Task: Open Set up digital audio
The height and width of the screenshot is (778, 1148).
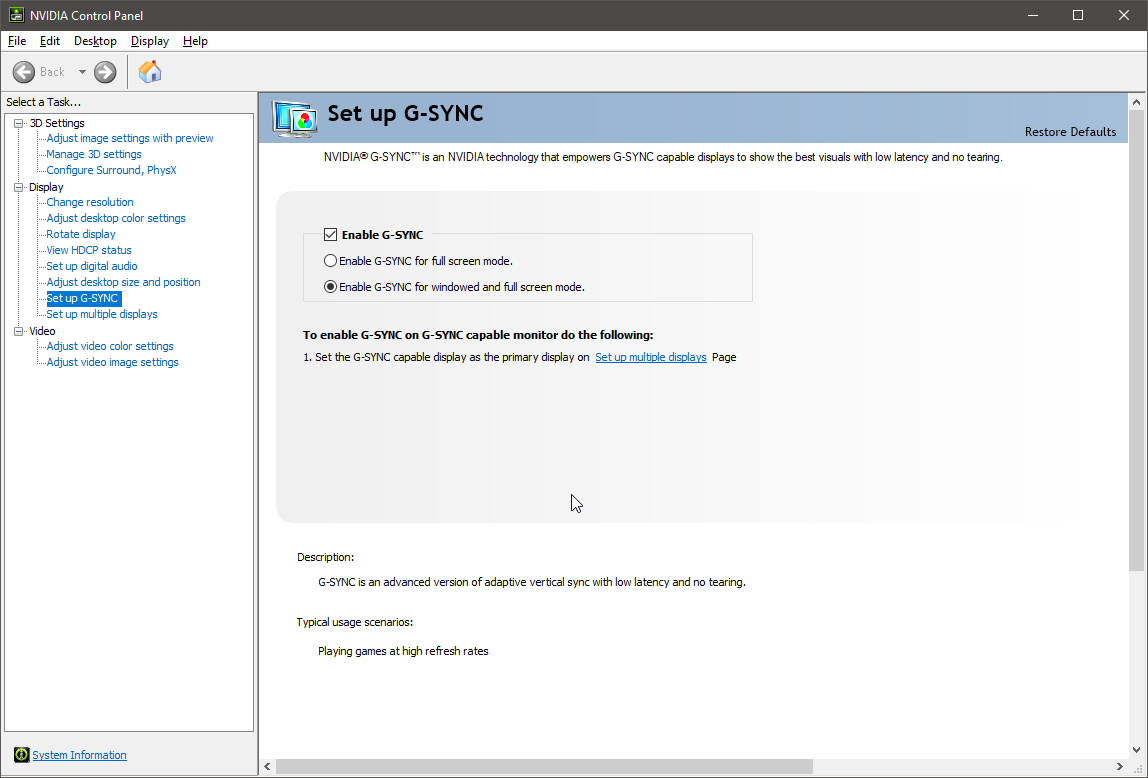Action: pos(92,266)
